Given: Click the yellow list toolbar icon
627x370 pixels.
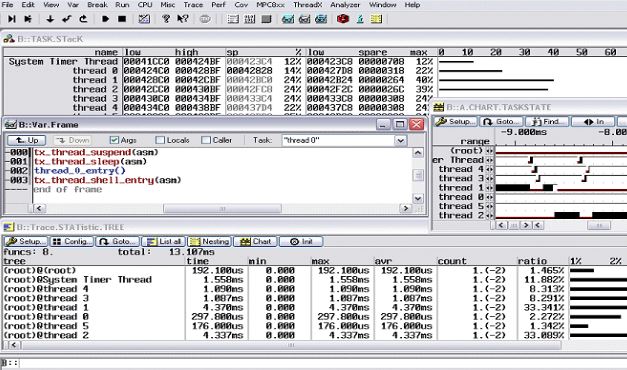Looking at the screenshot, I should click(x=376, y=19).
